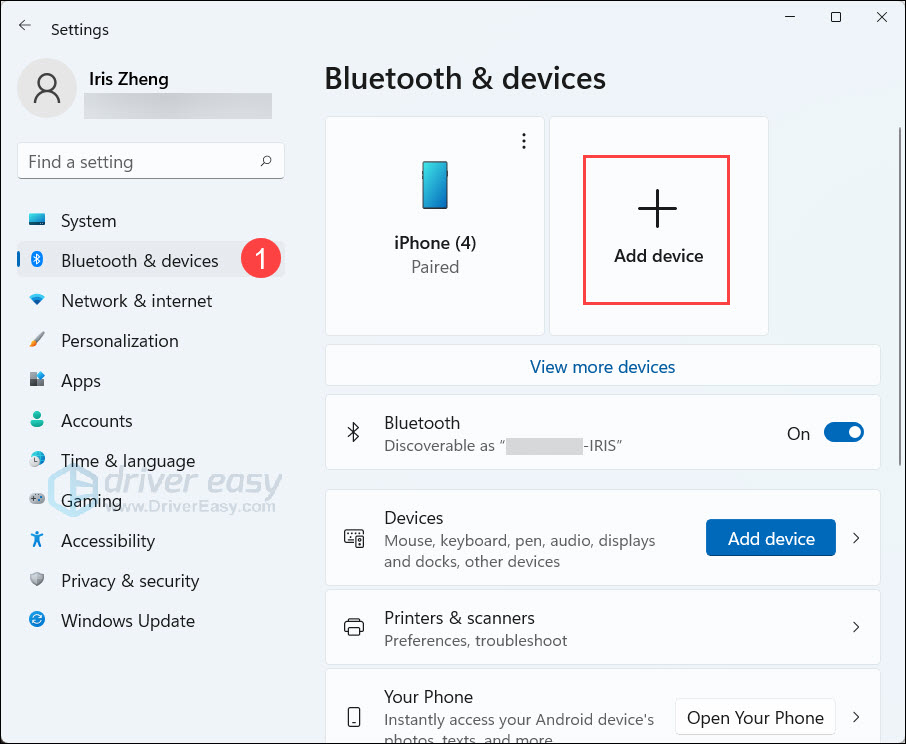Expand Printers & scanners chevron

tap(856, 628)
